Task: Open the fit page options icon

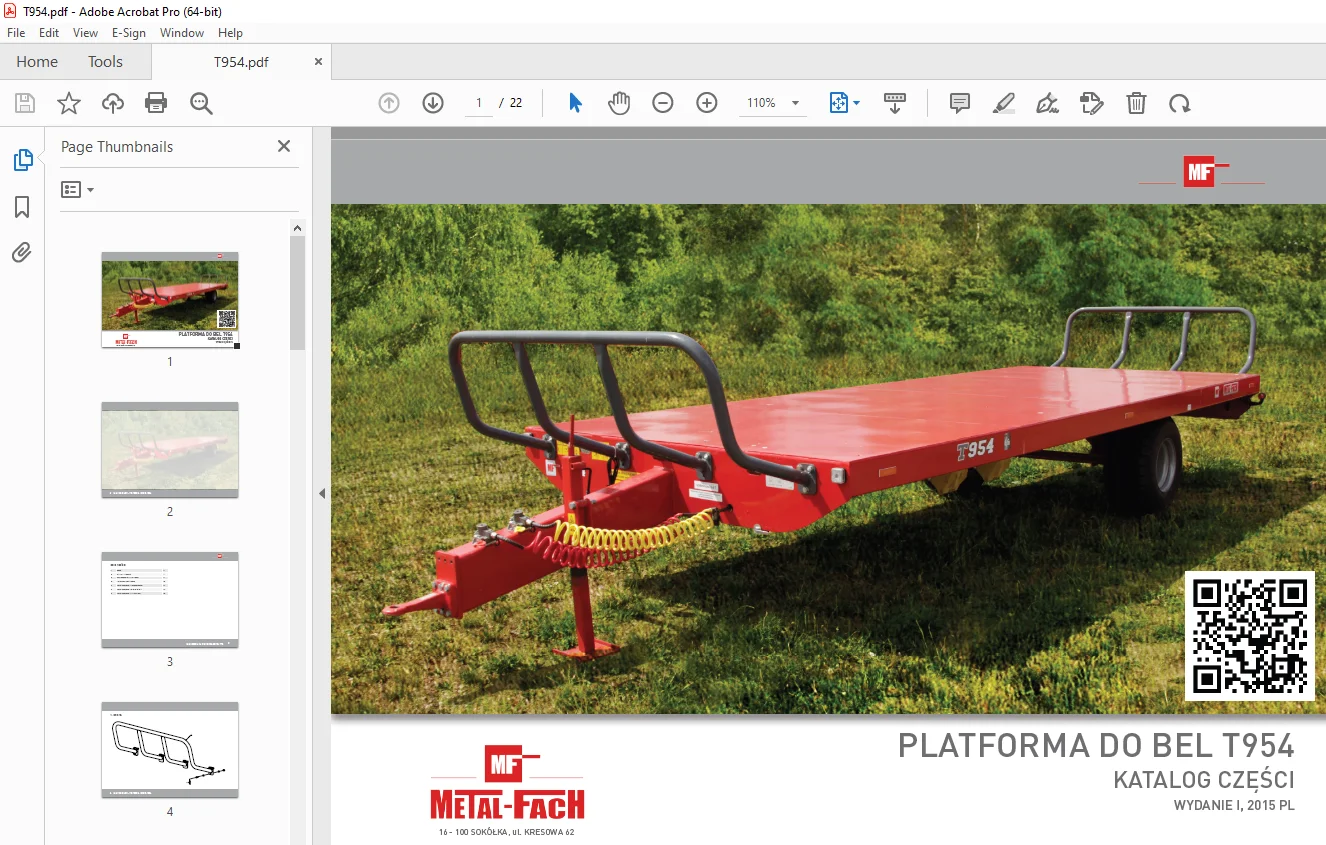Action: click(x=844, y=103)
